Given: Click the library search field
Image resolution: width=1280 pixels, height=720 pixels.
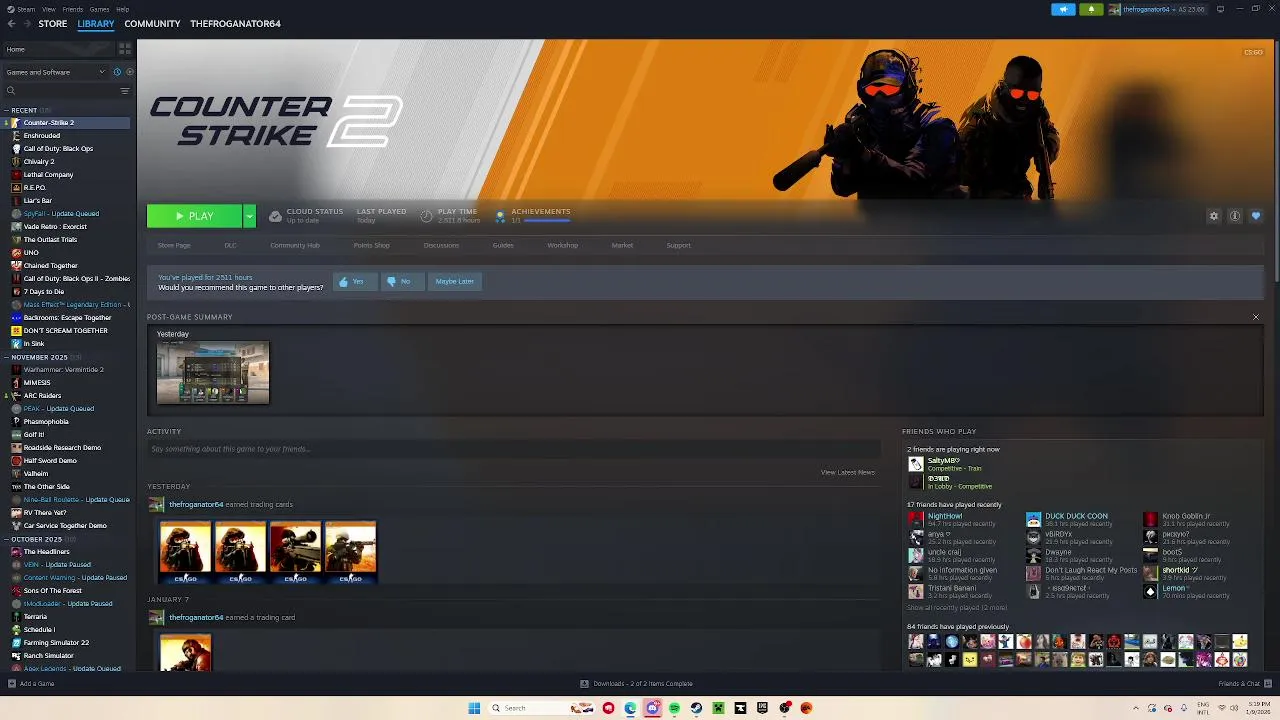Looking at the screenshot, I should pyautogui.click(x=62, y=91).
